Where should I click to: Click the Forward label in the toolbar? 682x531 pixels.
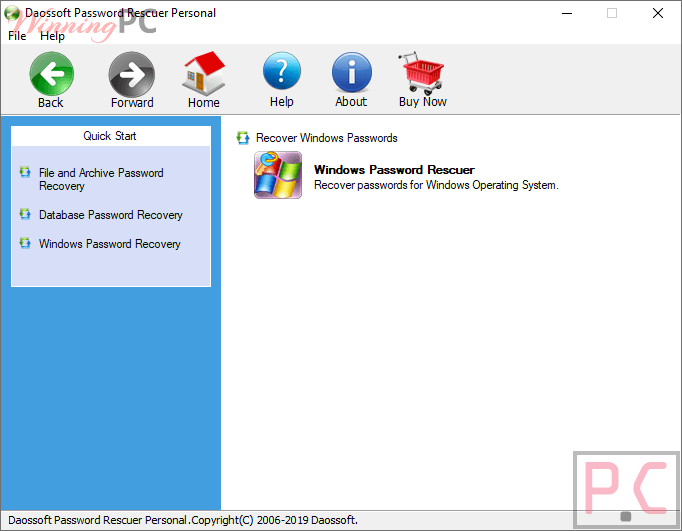tap(132, 103)
